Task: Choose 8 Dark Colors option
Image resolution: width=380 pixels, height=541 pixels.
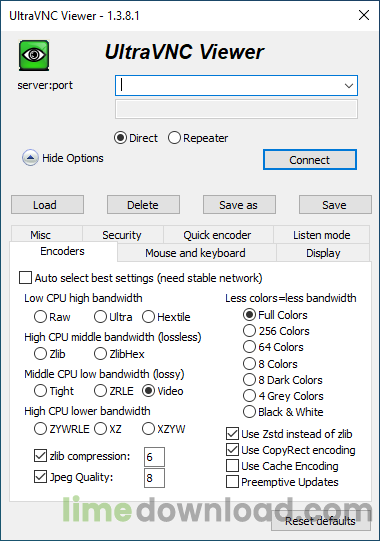Action: click(x=249, y=380)
